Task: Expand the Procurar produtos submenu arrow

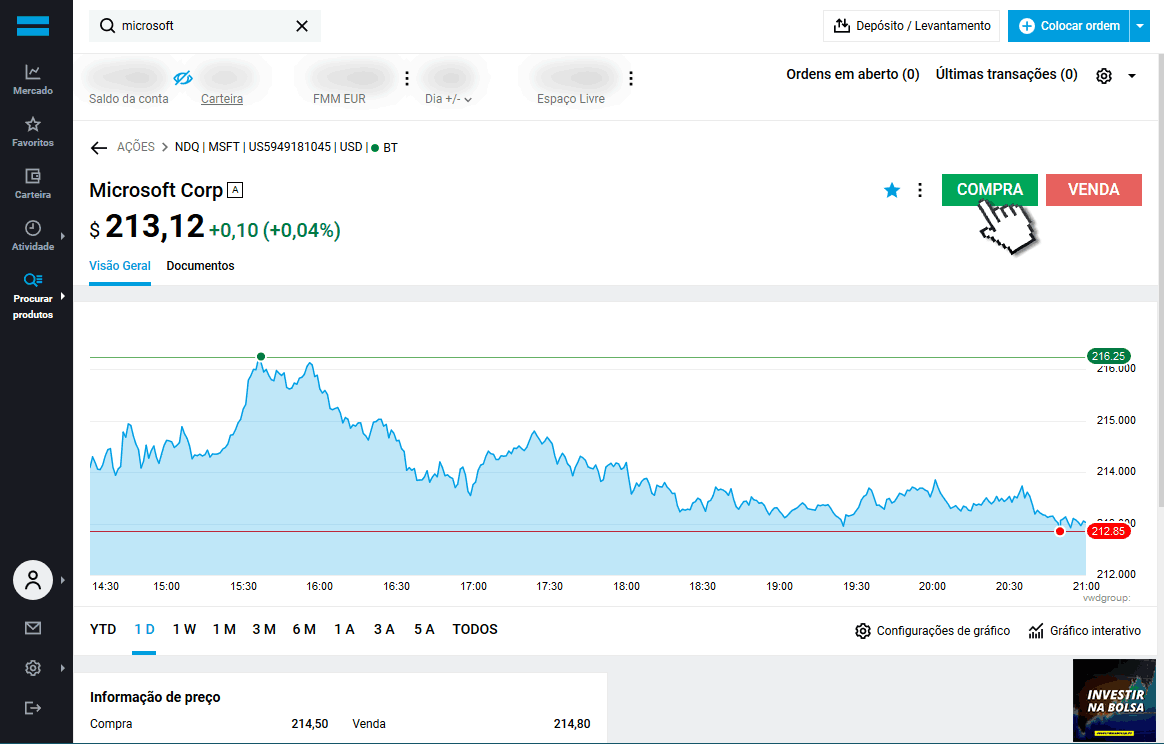Action: click(63, 296)
